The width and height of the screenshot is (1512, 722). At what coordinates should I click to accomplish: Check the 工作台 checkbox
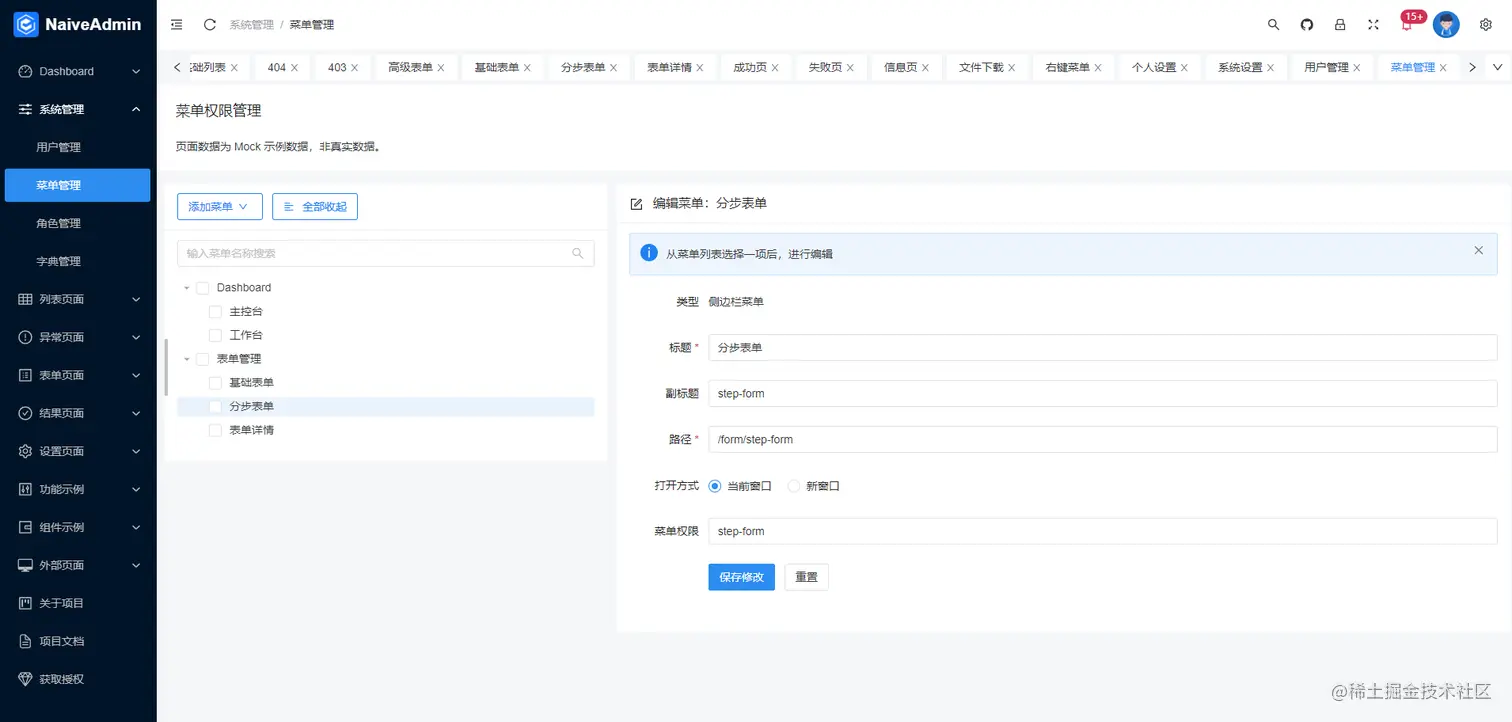(x=215, y=335)
